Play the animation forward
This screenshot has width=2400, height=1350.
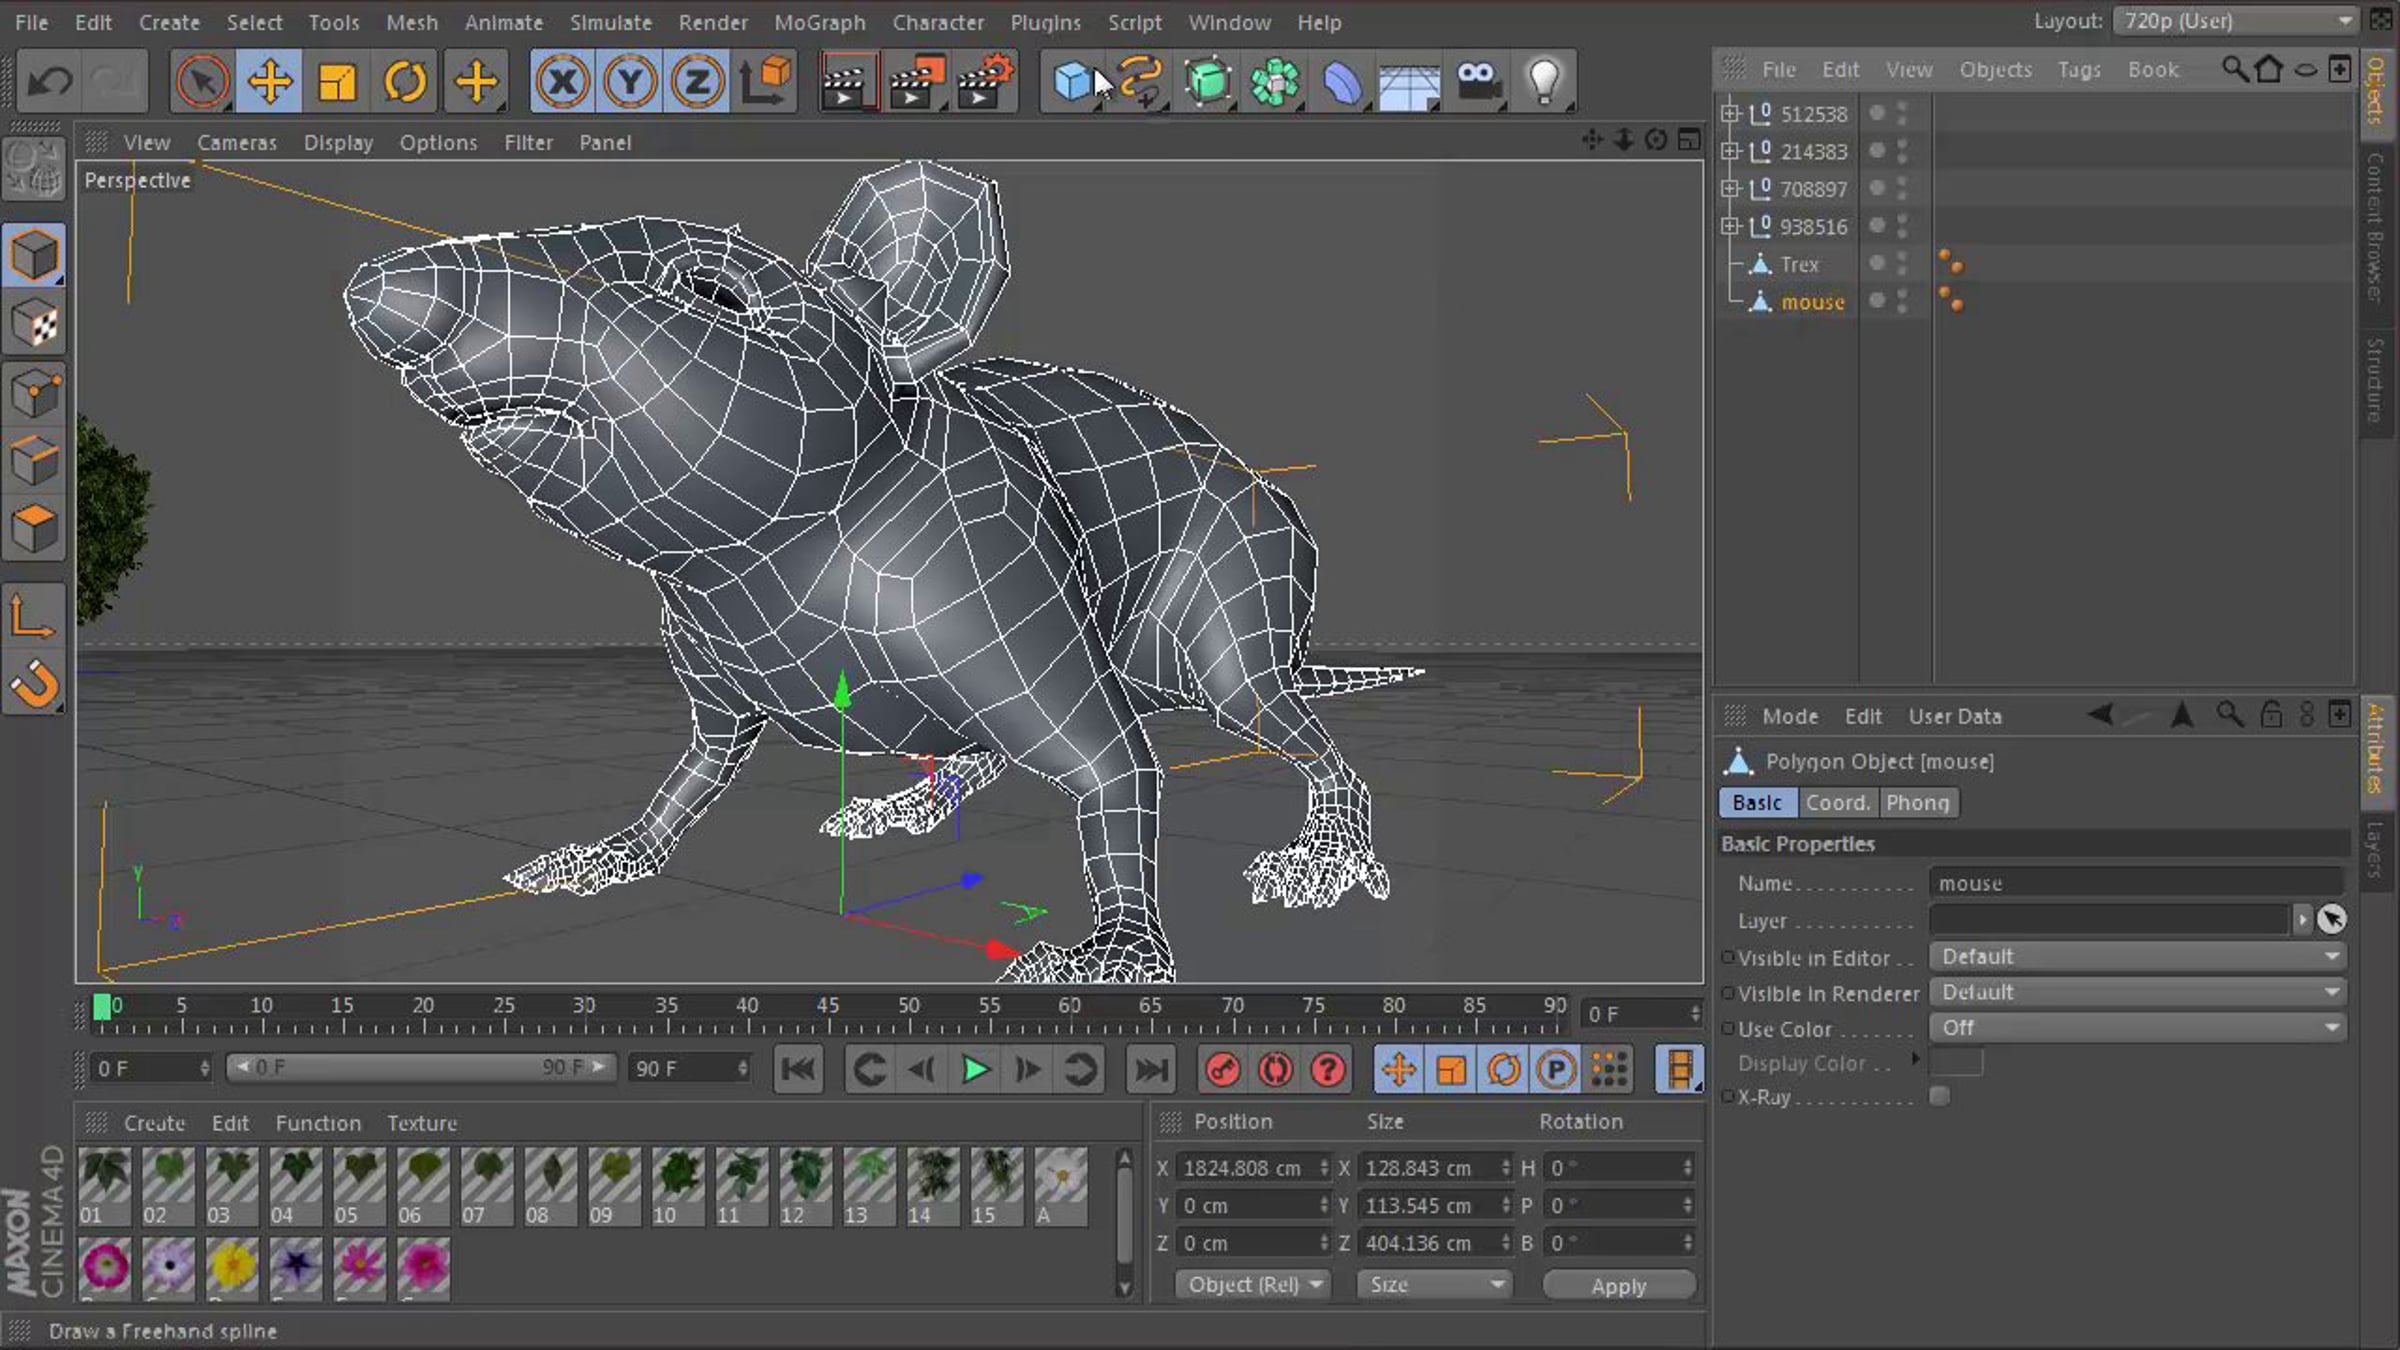(x=975, y=1070)
